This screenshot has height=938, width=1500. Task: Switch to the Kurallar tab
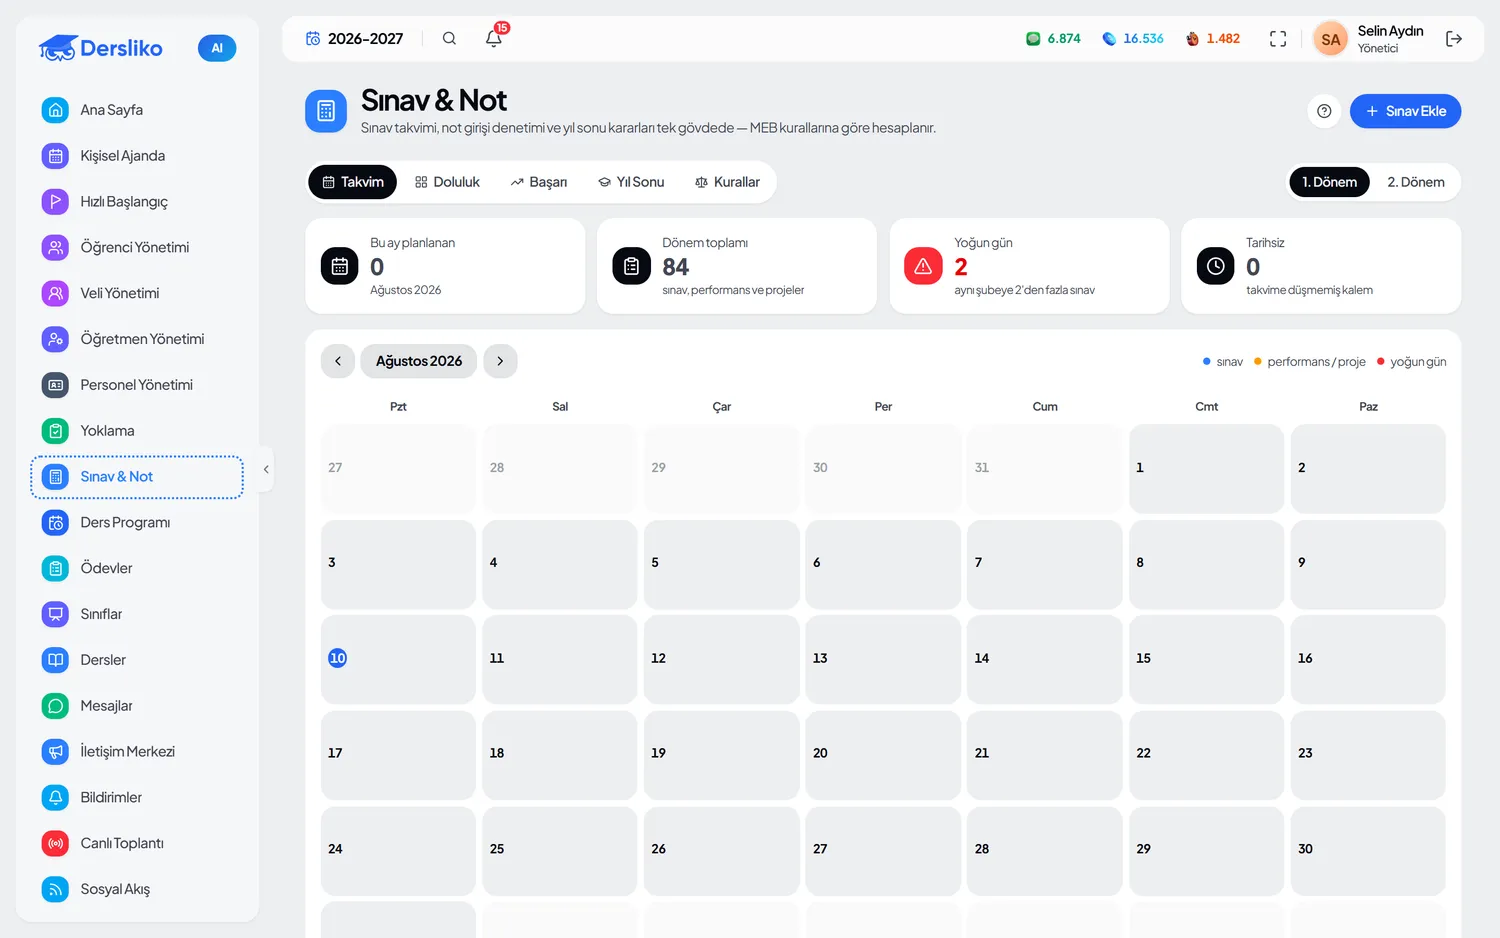click(728, 182)
